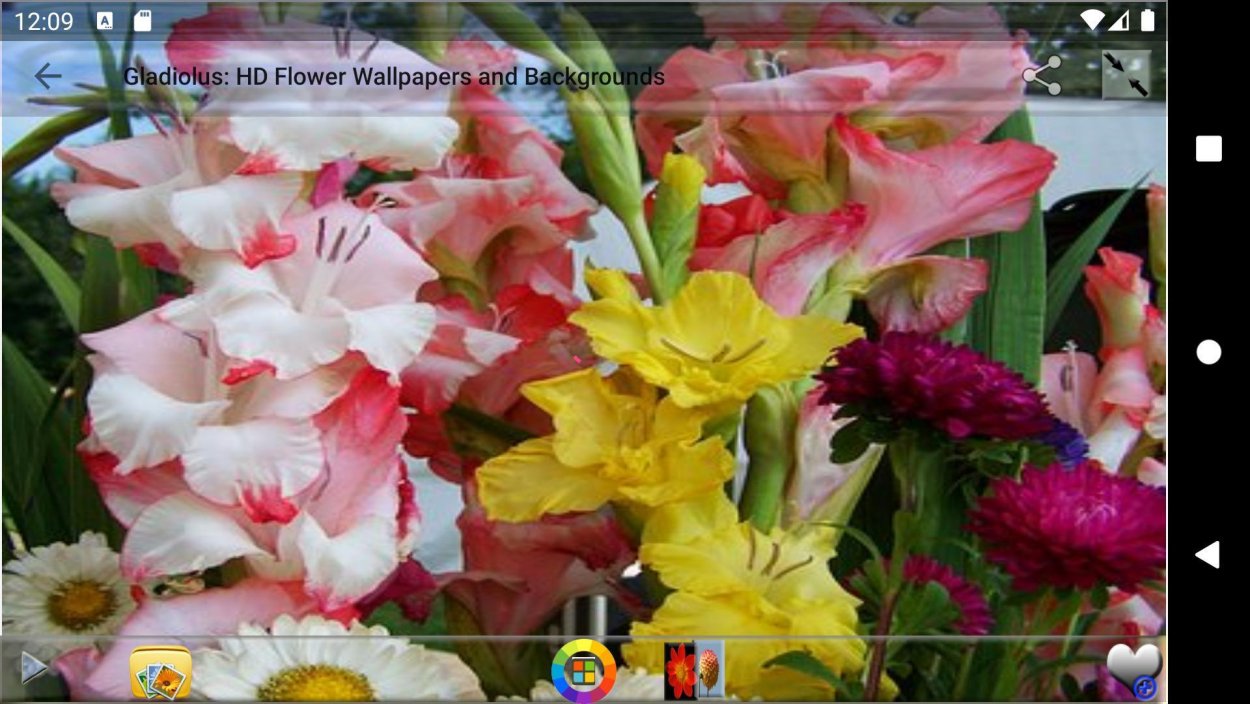Tap the back arrow in the title bar

[48, 77]
